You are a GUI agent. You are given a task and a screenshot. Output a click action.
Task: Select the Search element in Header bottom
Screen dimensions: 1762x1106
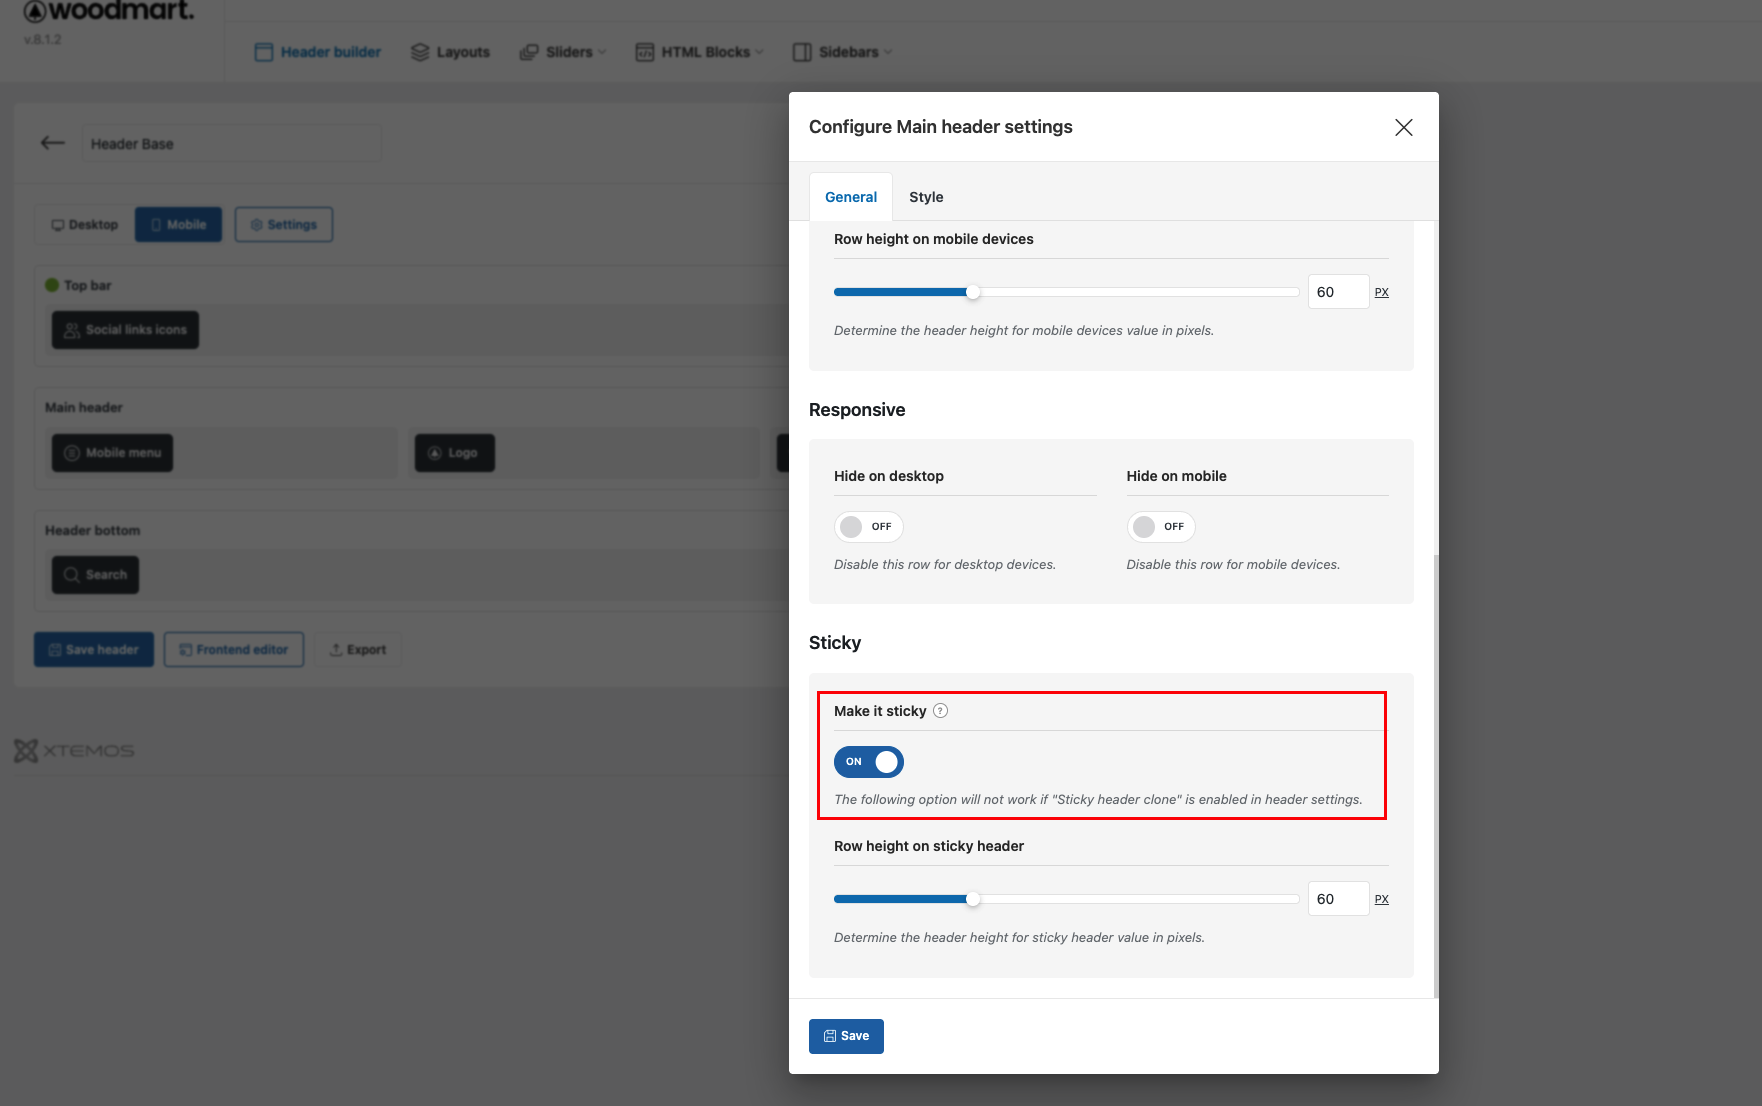pyautogui.click(x=96, y=575)
